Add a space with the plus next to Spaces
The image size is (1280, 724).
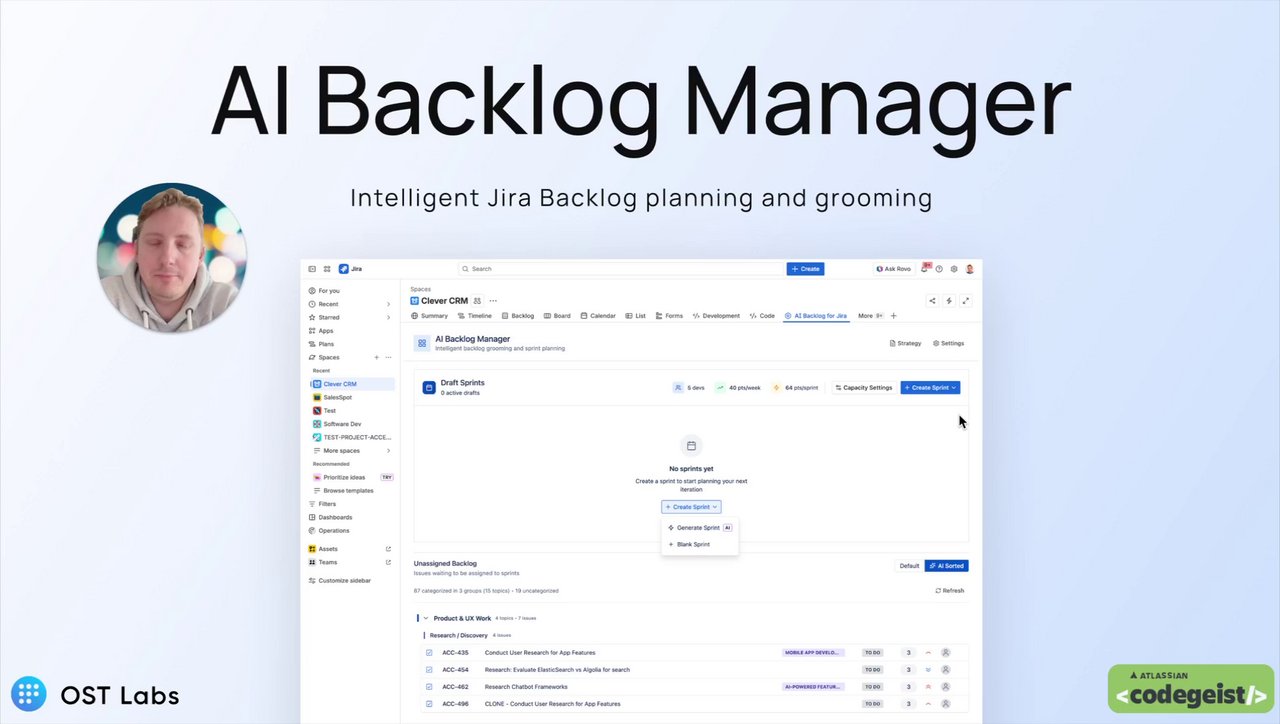[x=376, y=357]
